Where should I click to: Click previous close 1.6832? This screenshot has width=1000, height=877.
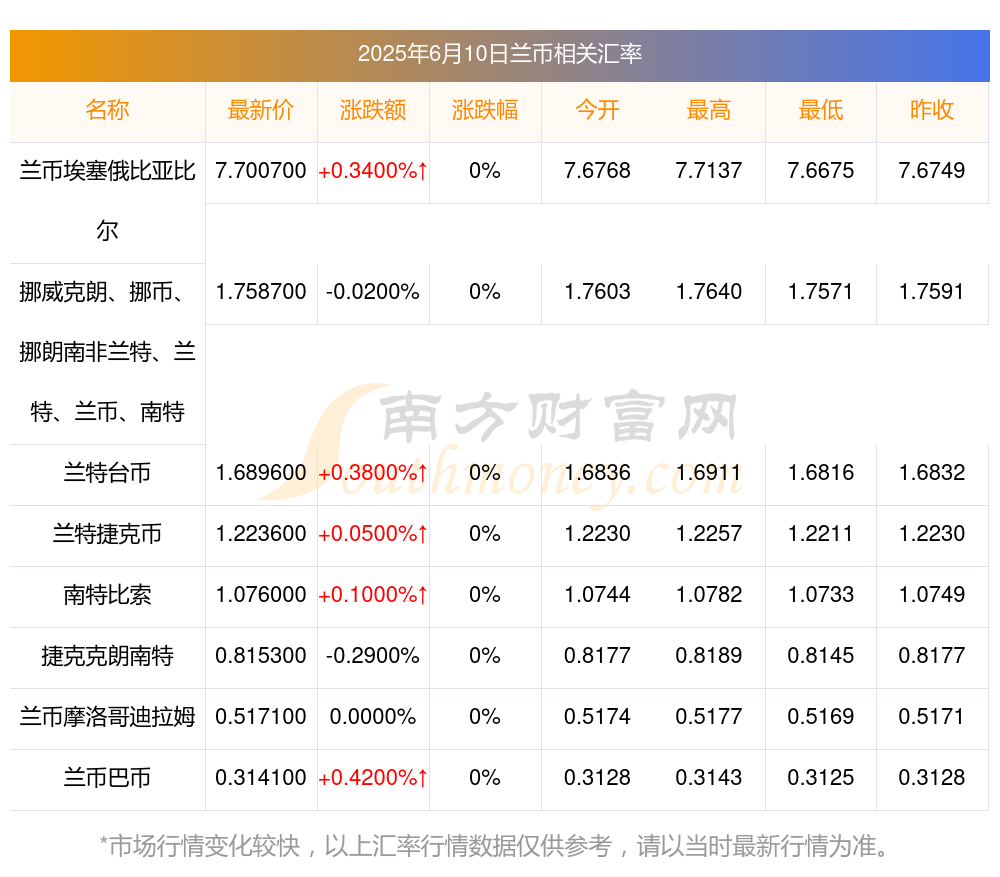pyautogui.click(x=932, y=473)
